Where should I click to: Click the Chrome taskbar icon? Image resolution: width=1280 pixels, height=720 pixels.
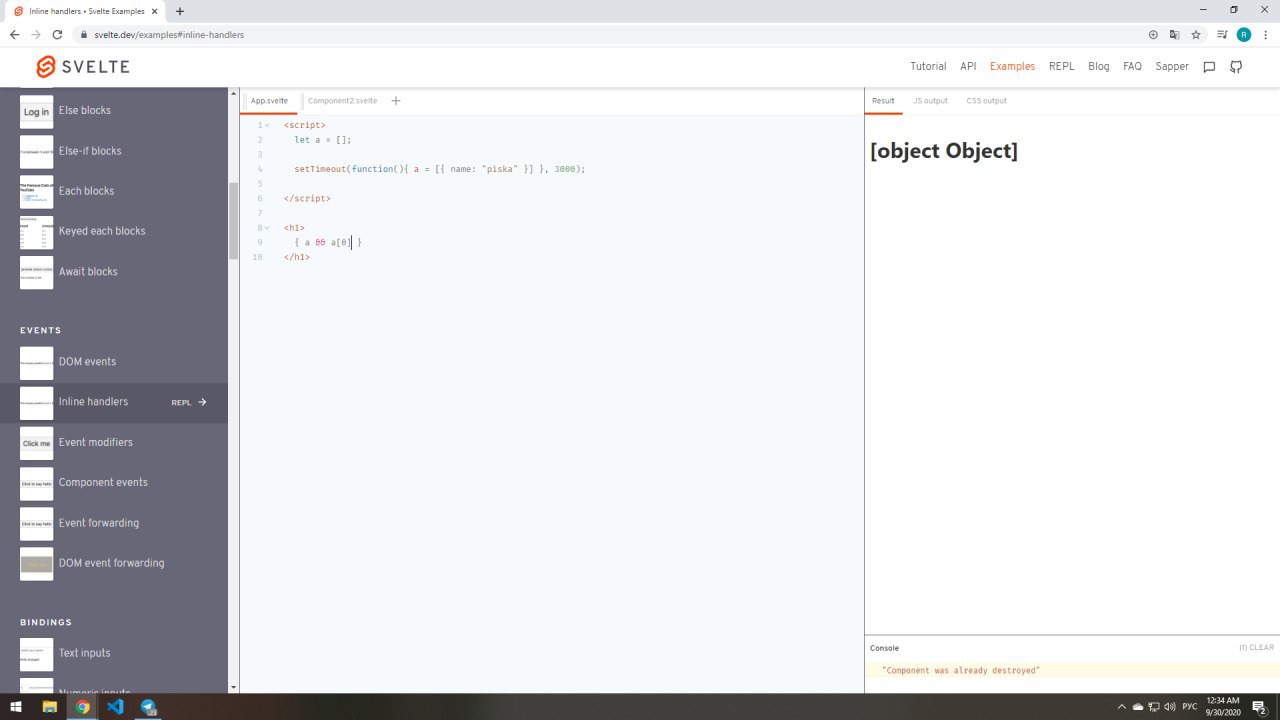tap(82, 707)
